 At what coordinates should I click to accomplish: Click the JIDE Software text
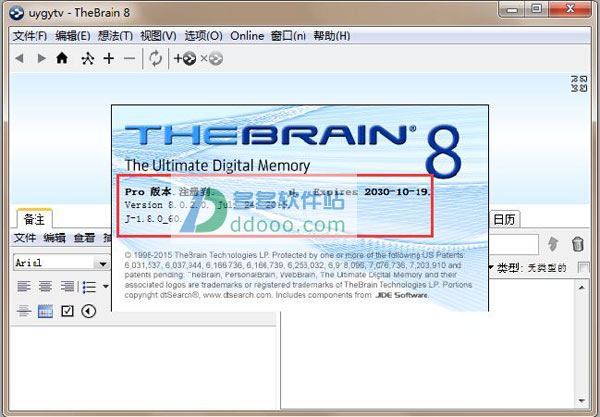pyautogui.click(x=401, y=295)
